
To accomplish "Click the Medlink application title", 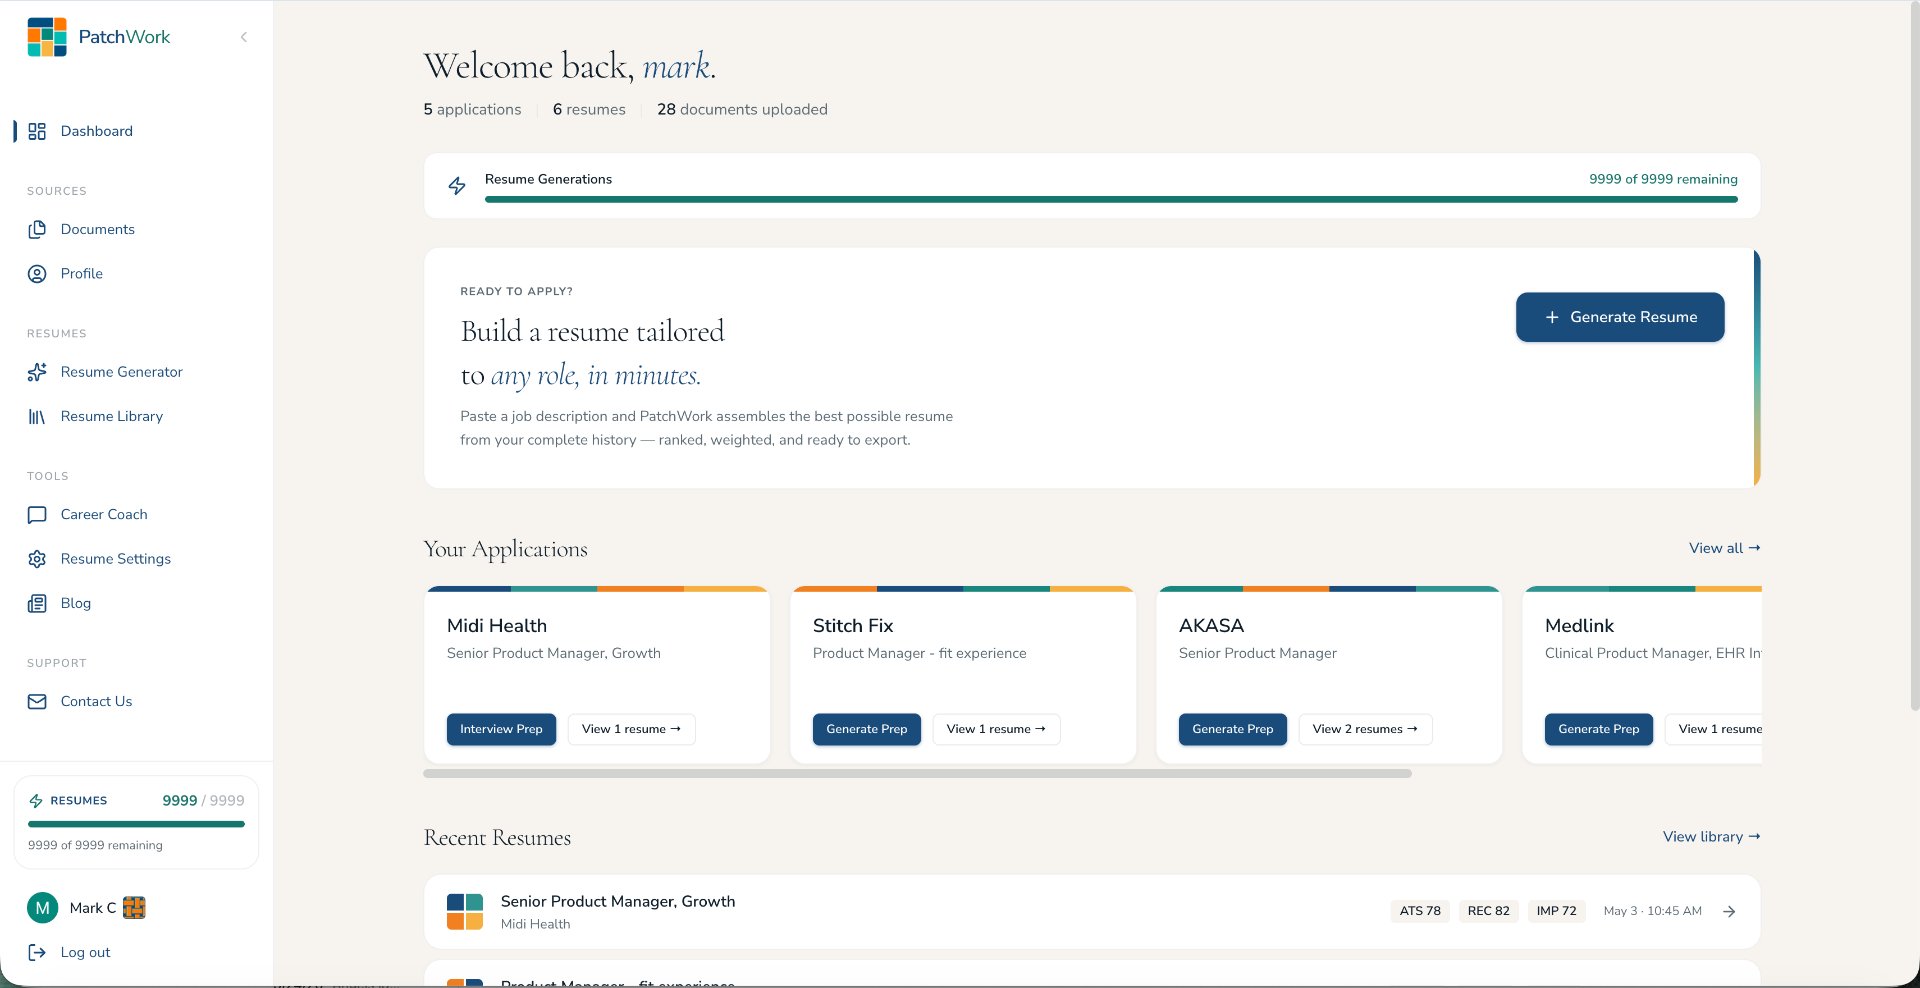I will pos(1579,626).
